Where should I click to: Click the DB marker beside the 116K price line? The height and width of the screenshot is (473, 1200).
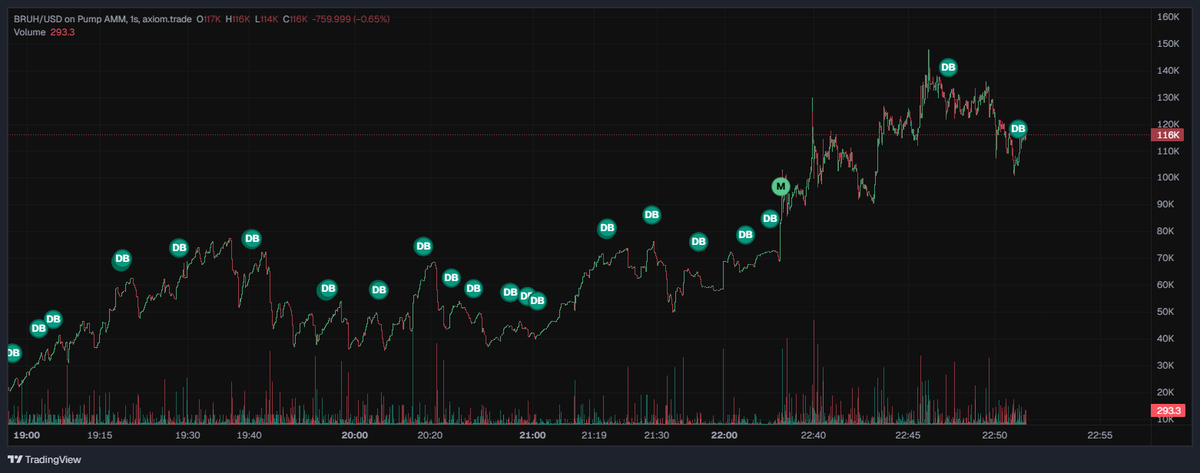pyautogui.click(x=1018, y=129)
